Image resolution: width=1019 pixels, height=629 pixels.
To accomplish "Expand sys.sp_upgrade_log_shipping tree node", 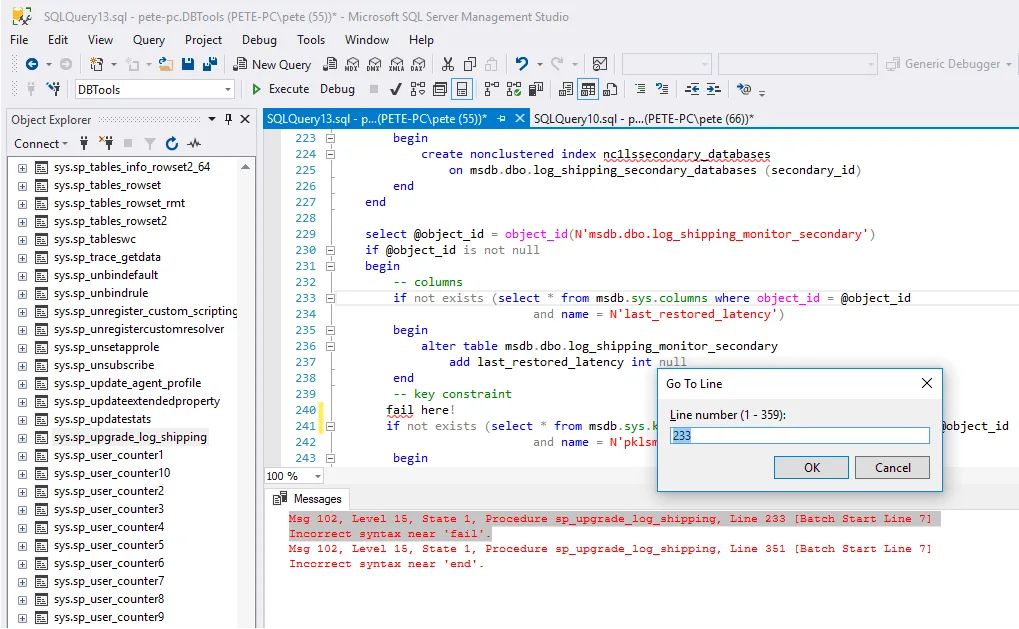I will click(x=22, y=438).
